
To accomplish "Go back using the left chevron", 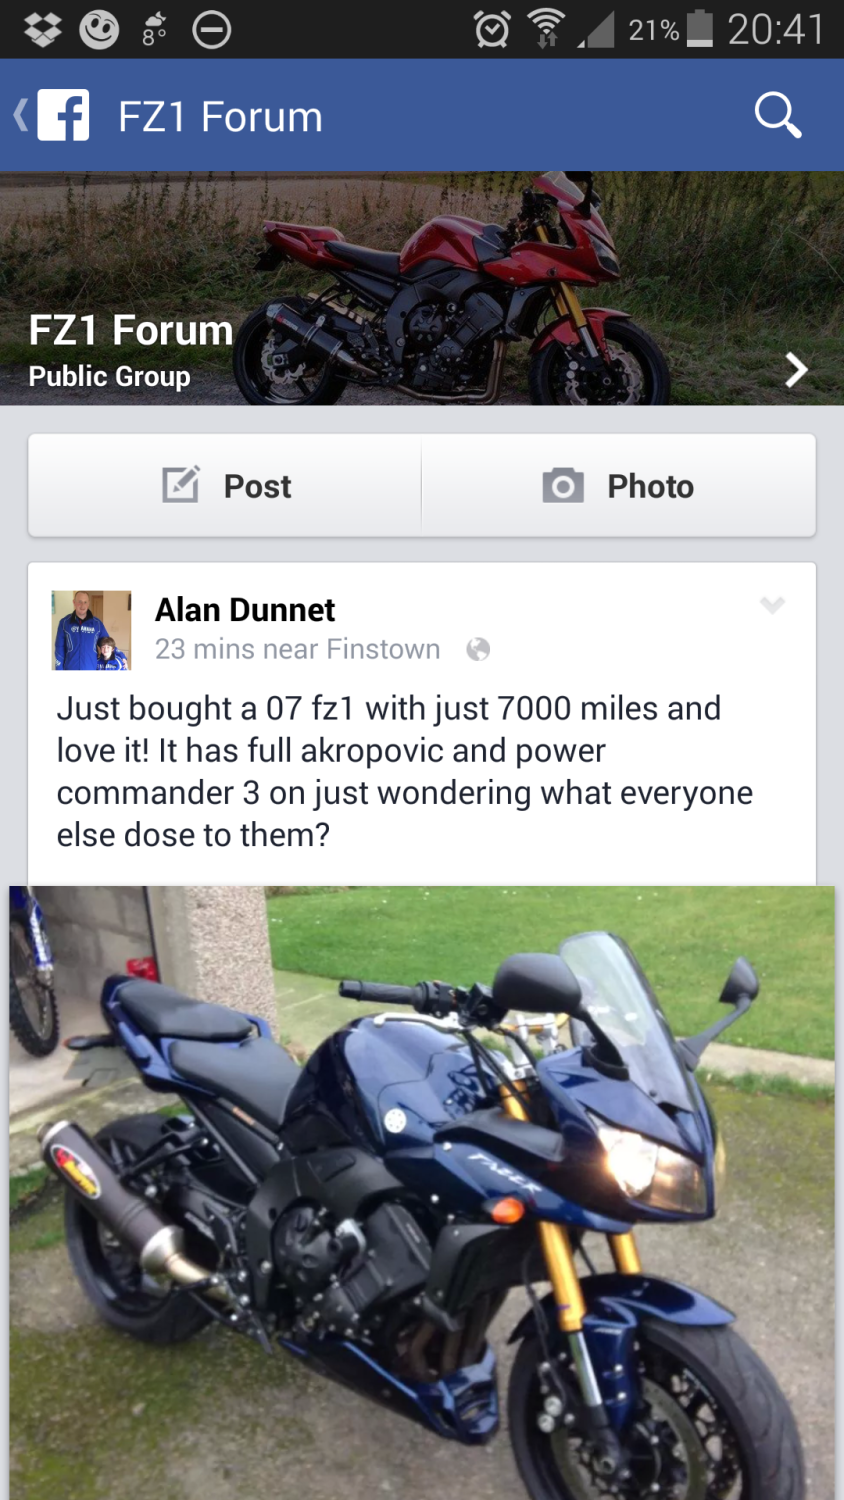I will [x=21, y=115].
